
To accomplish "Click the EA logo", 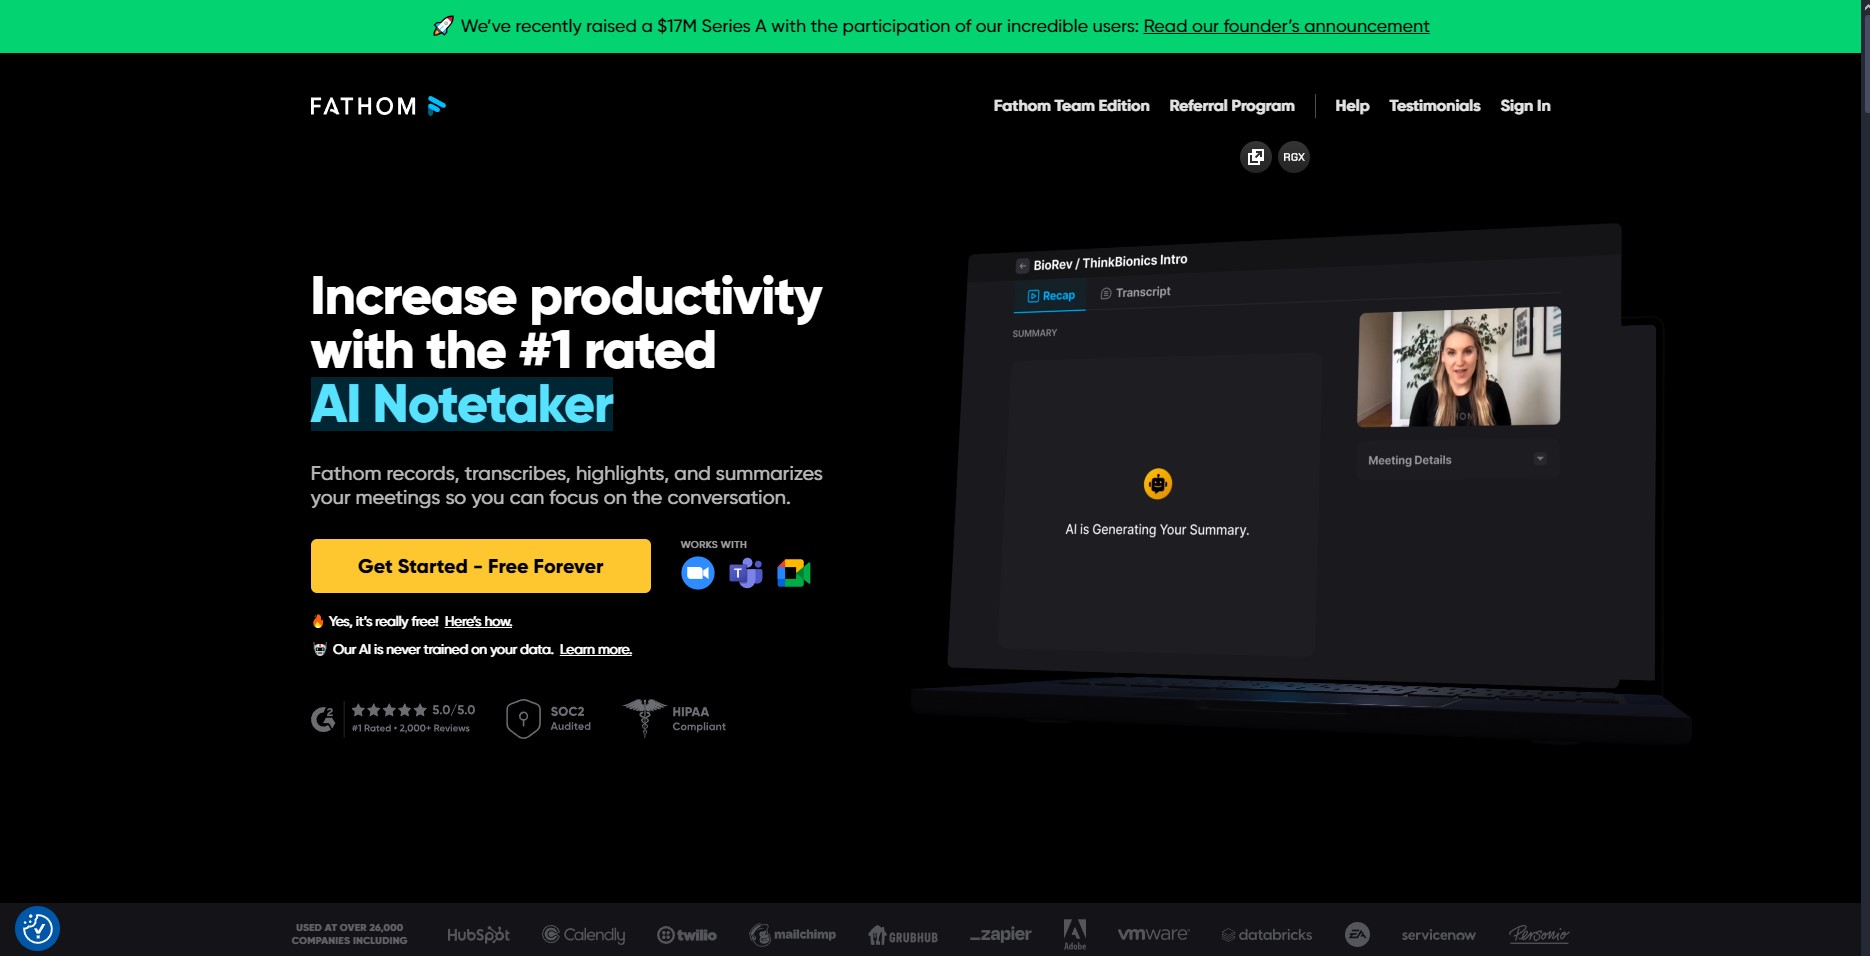I will coord(1357,935).
